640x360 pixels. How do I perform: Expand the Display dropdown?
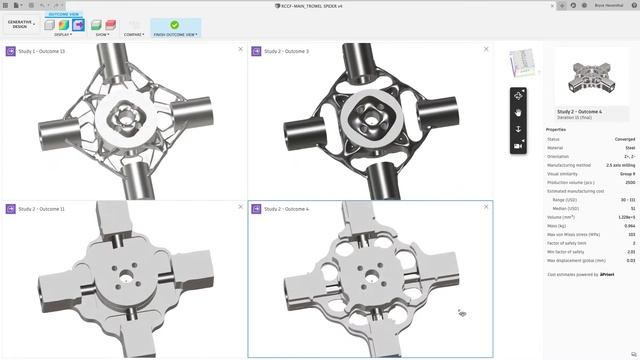tap(63, 35)
